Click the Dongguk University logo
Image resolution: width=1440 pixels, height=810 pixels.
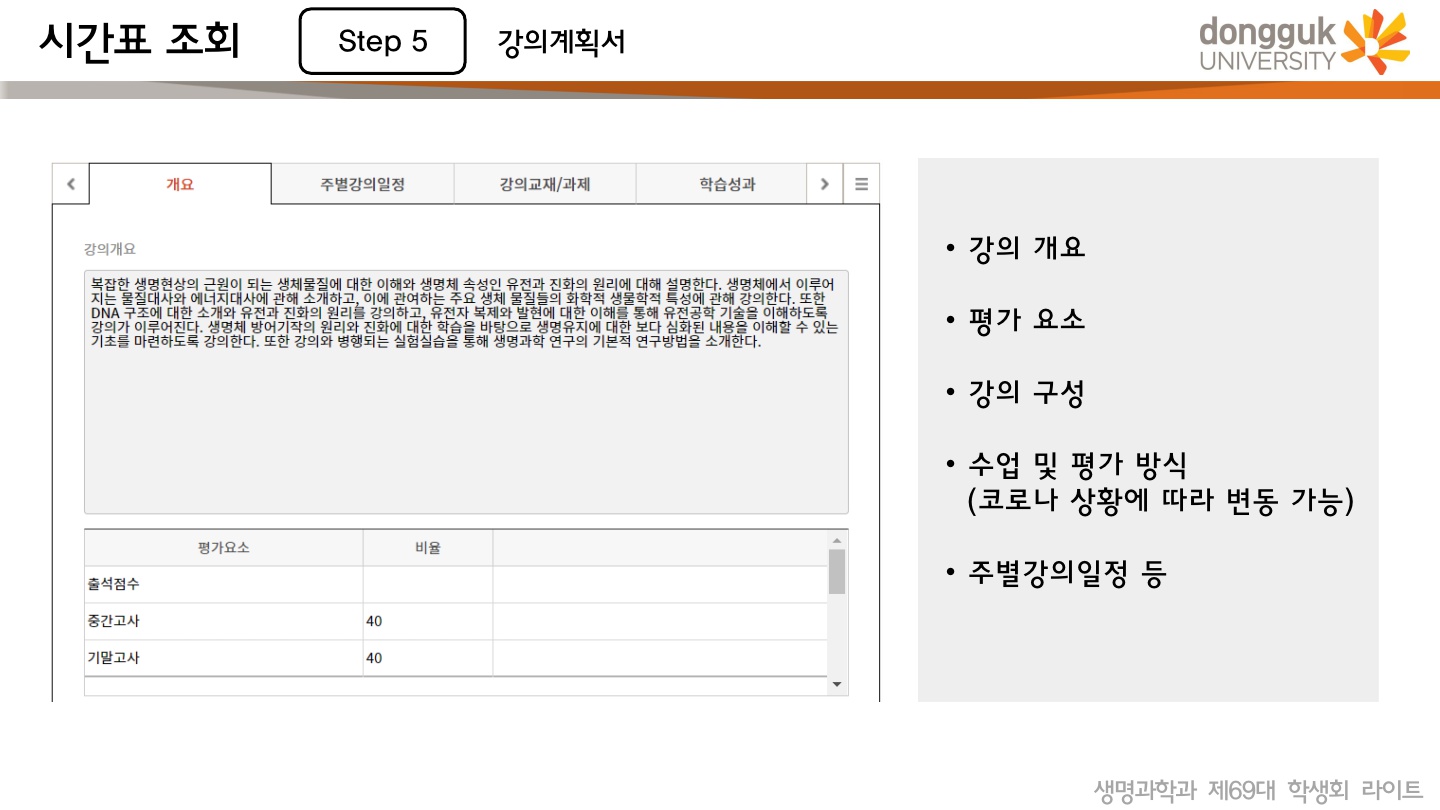coord(1305,42)
